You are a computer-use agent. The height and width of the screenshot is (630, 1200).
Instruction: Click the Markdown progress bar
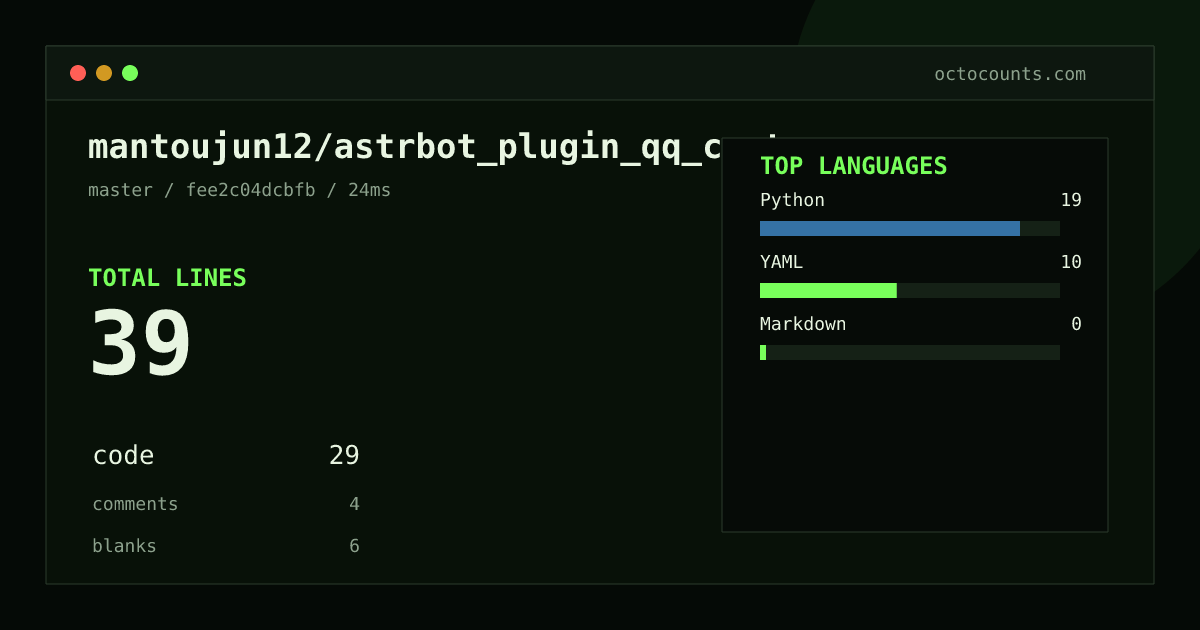[910, 352]
